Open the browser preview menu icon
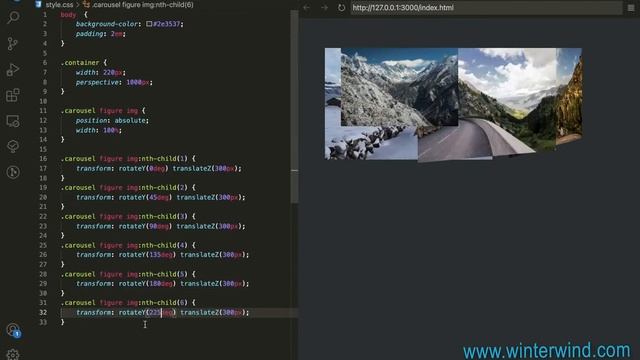 tap(631, 8)
